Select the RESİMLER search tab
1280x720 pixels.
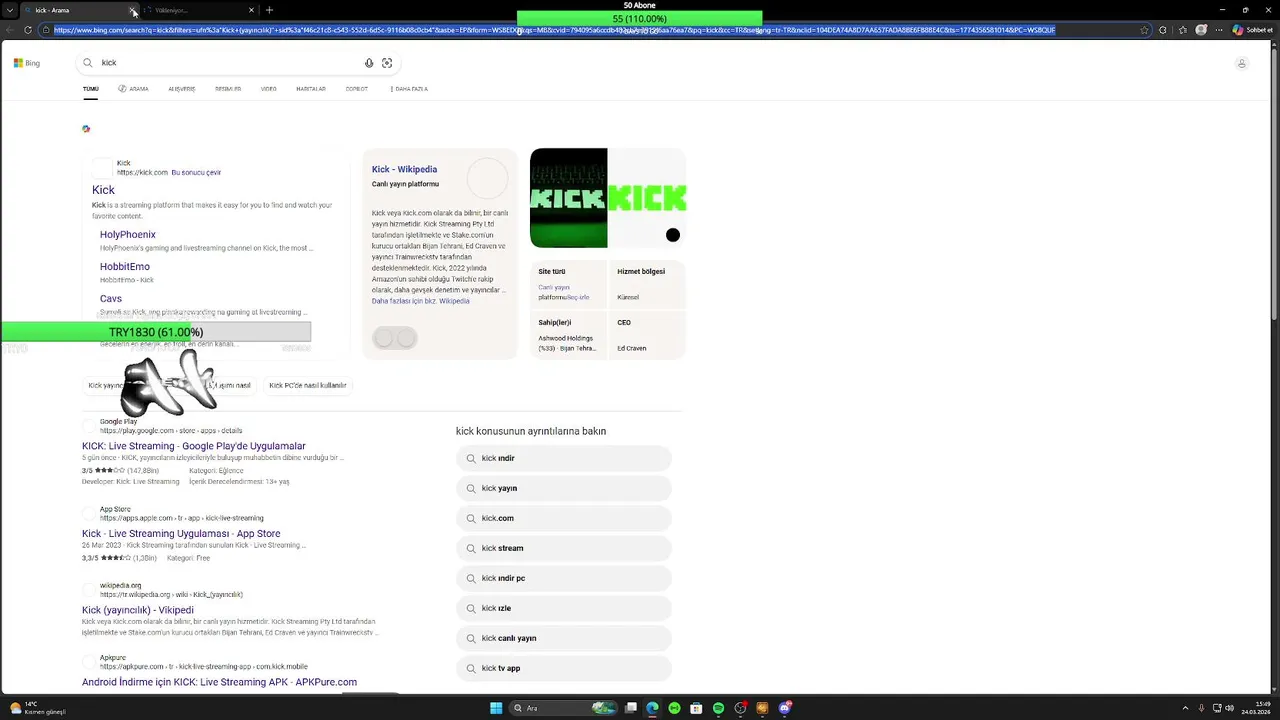tap(228, 89)
